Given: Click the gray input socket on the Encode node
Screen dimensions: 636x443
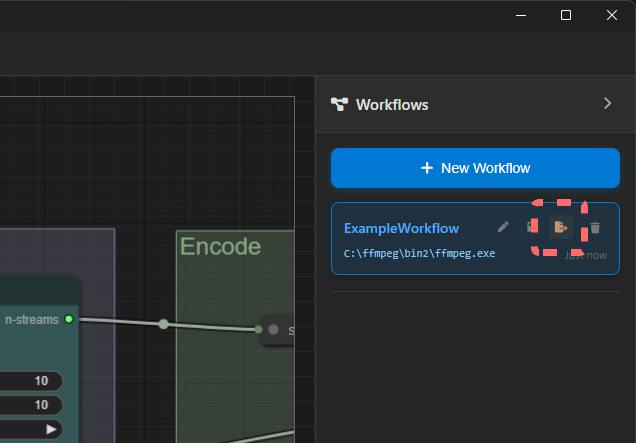Looking at the screenshot, I should click(x=273, y=330).
